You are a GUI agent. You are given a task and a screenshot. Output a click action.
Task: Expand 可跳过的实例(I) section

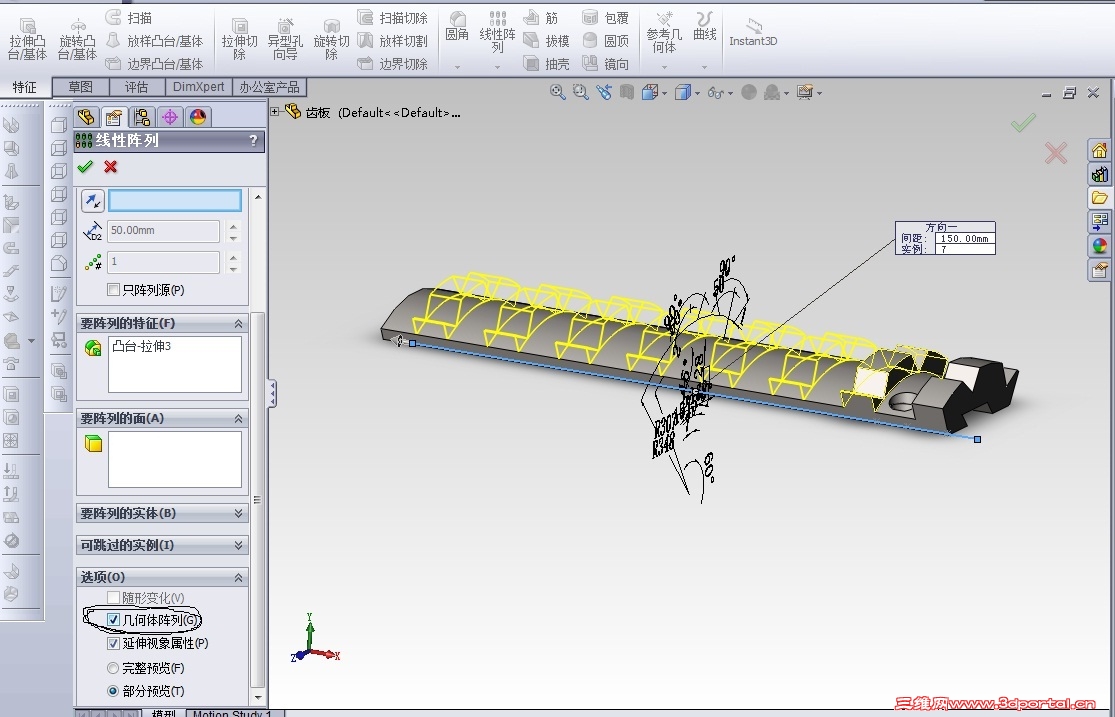pyautogui.click(x=238, y=546)
